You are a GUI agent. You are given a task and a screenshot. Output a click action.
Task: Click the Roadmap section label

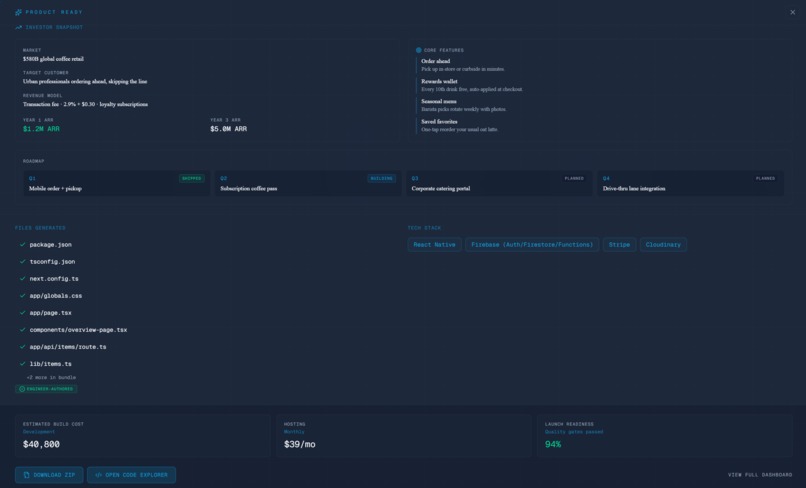pos(33,161)
